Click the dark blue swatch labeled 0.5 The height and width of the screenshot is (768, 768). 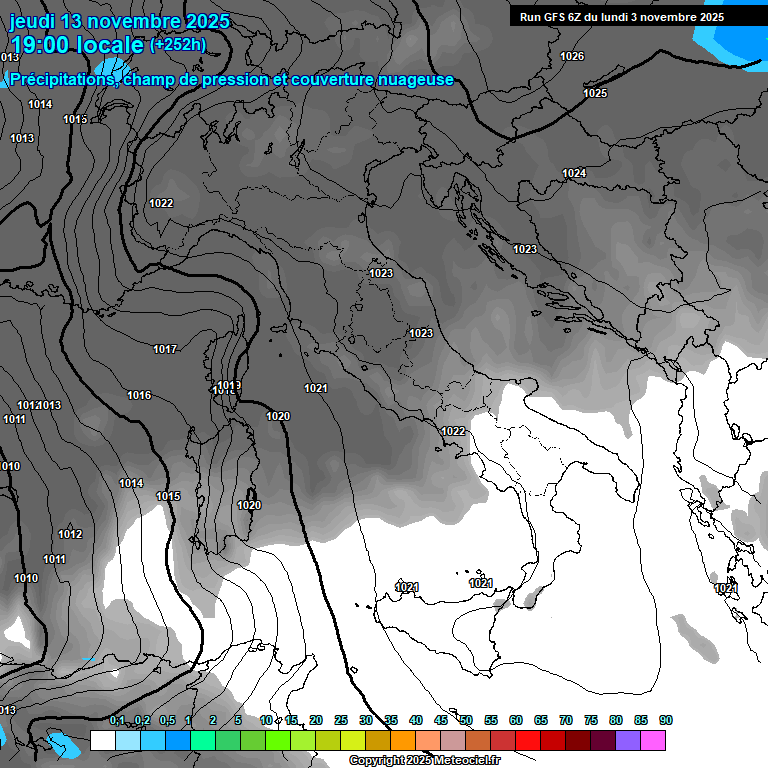[x=177, y=741]
